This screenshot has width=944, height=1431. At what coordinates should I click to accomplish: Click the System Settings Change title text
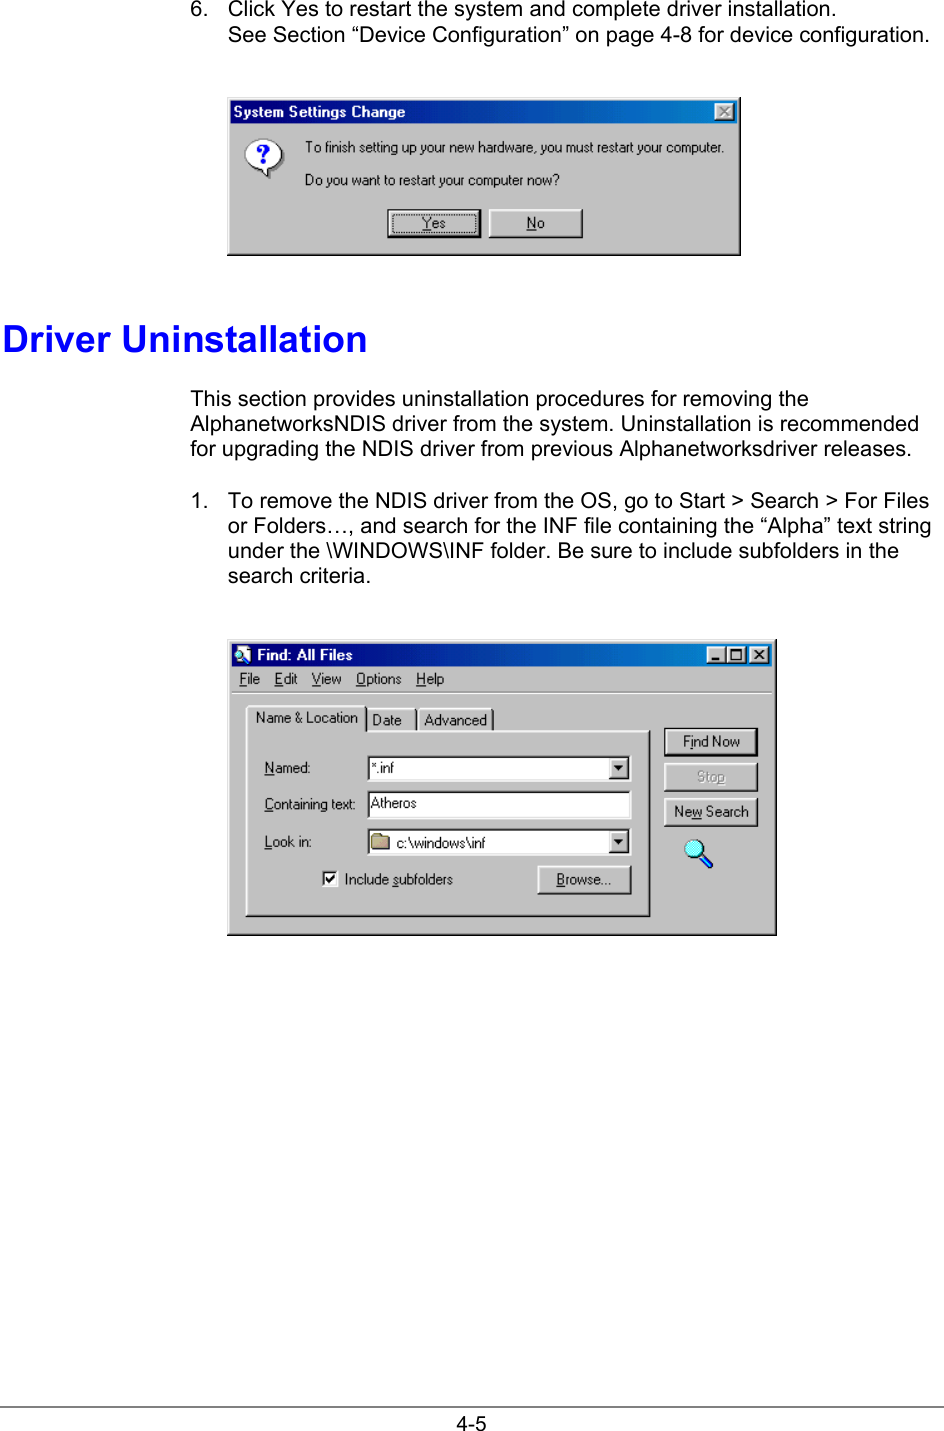[319, 112]
